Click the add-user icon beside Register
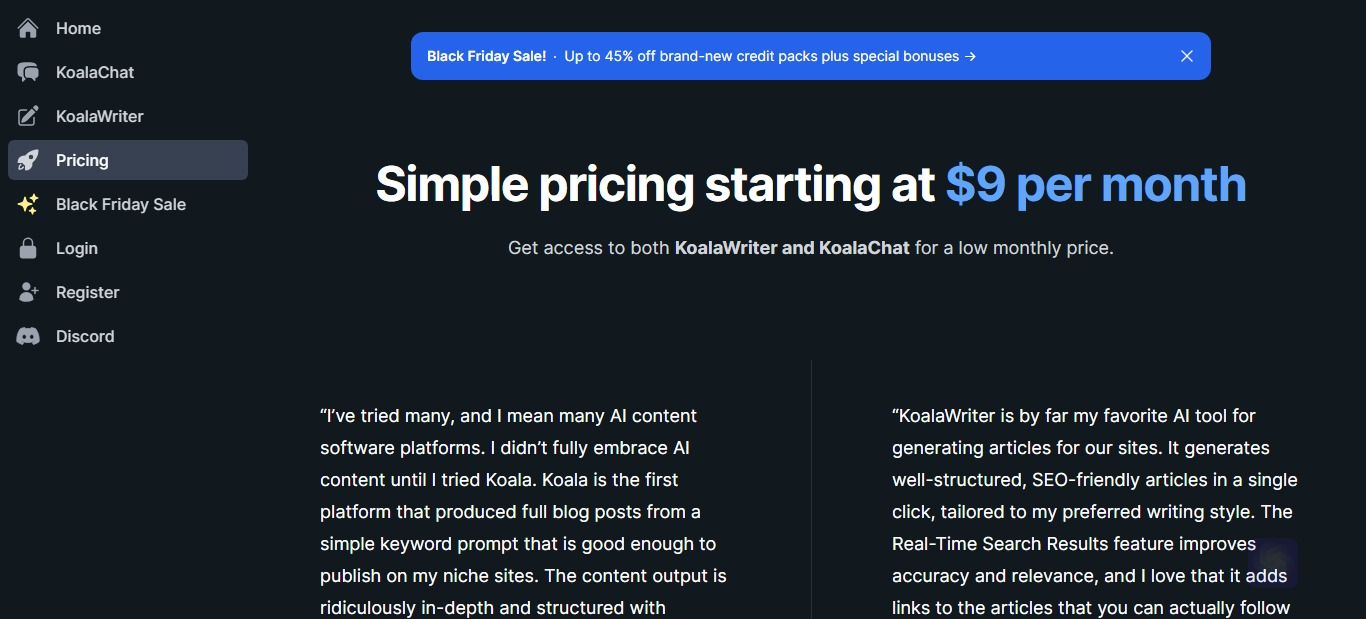Screen dimensions: 1366x619 pyautogui.click(x=28, y=292)
